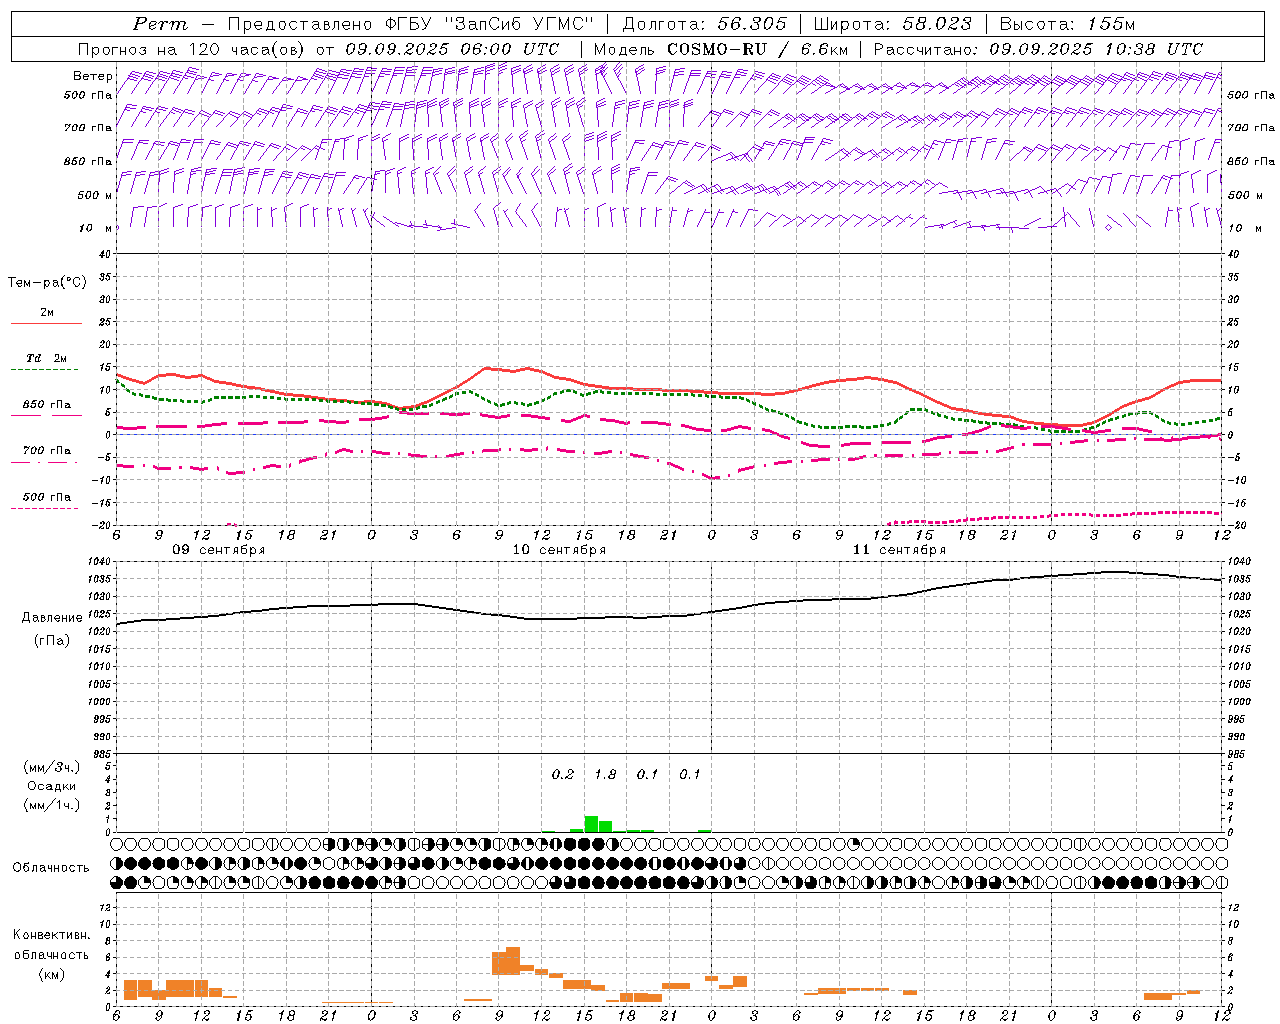Select the Широта: 58.023 header field

892,24
